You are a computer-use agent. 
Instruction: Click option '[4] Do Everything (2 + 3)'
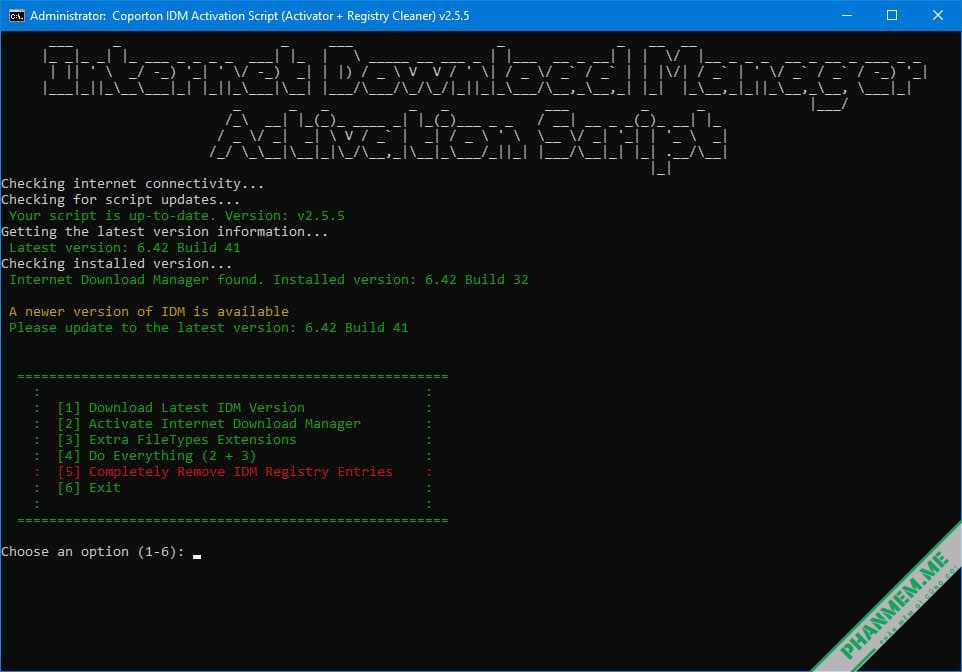(156, 455)
